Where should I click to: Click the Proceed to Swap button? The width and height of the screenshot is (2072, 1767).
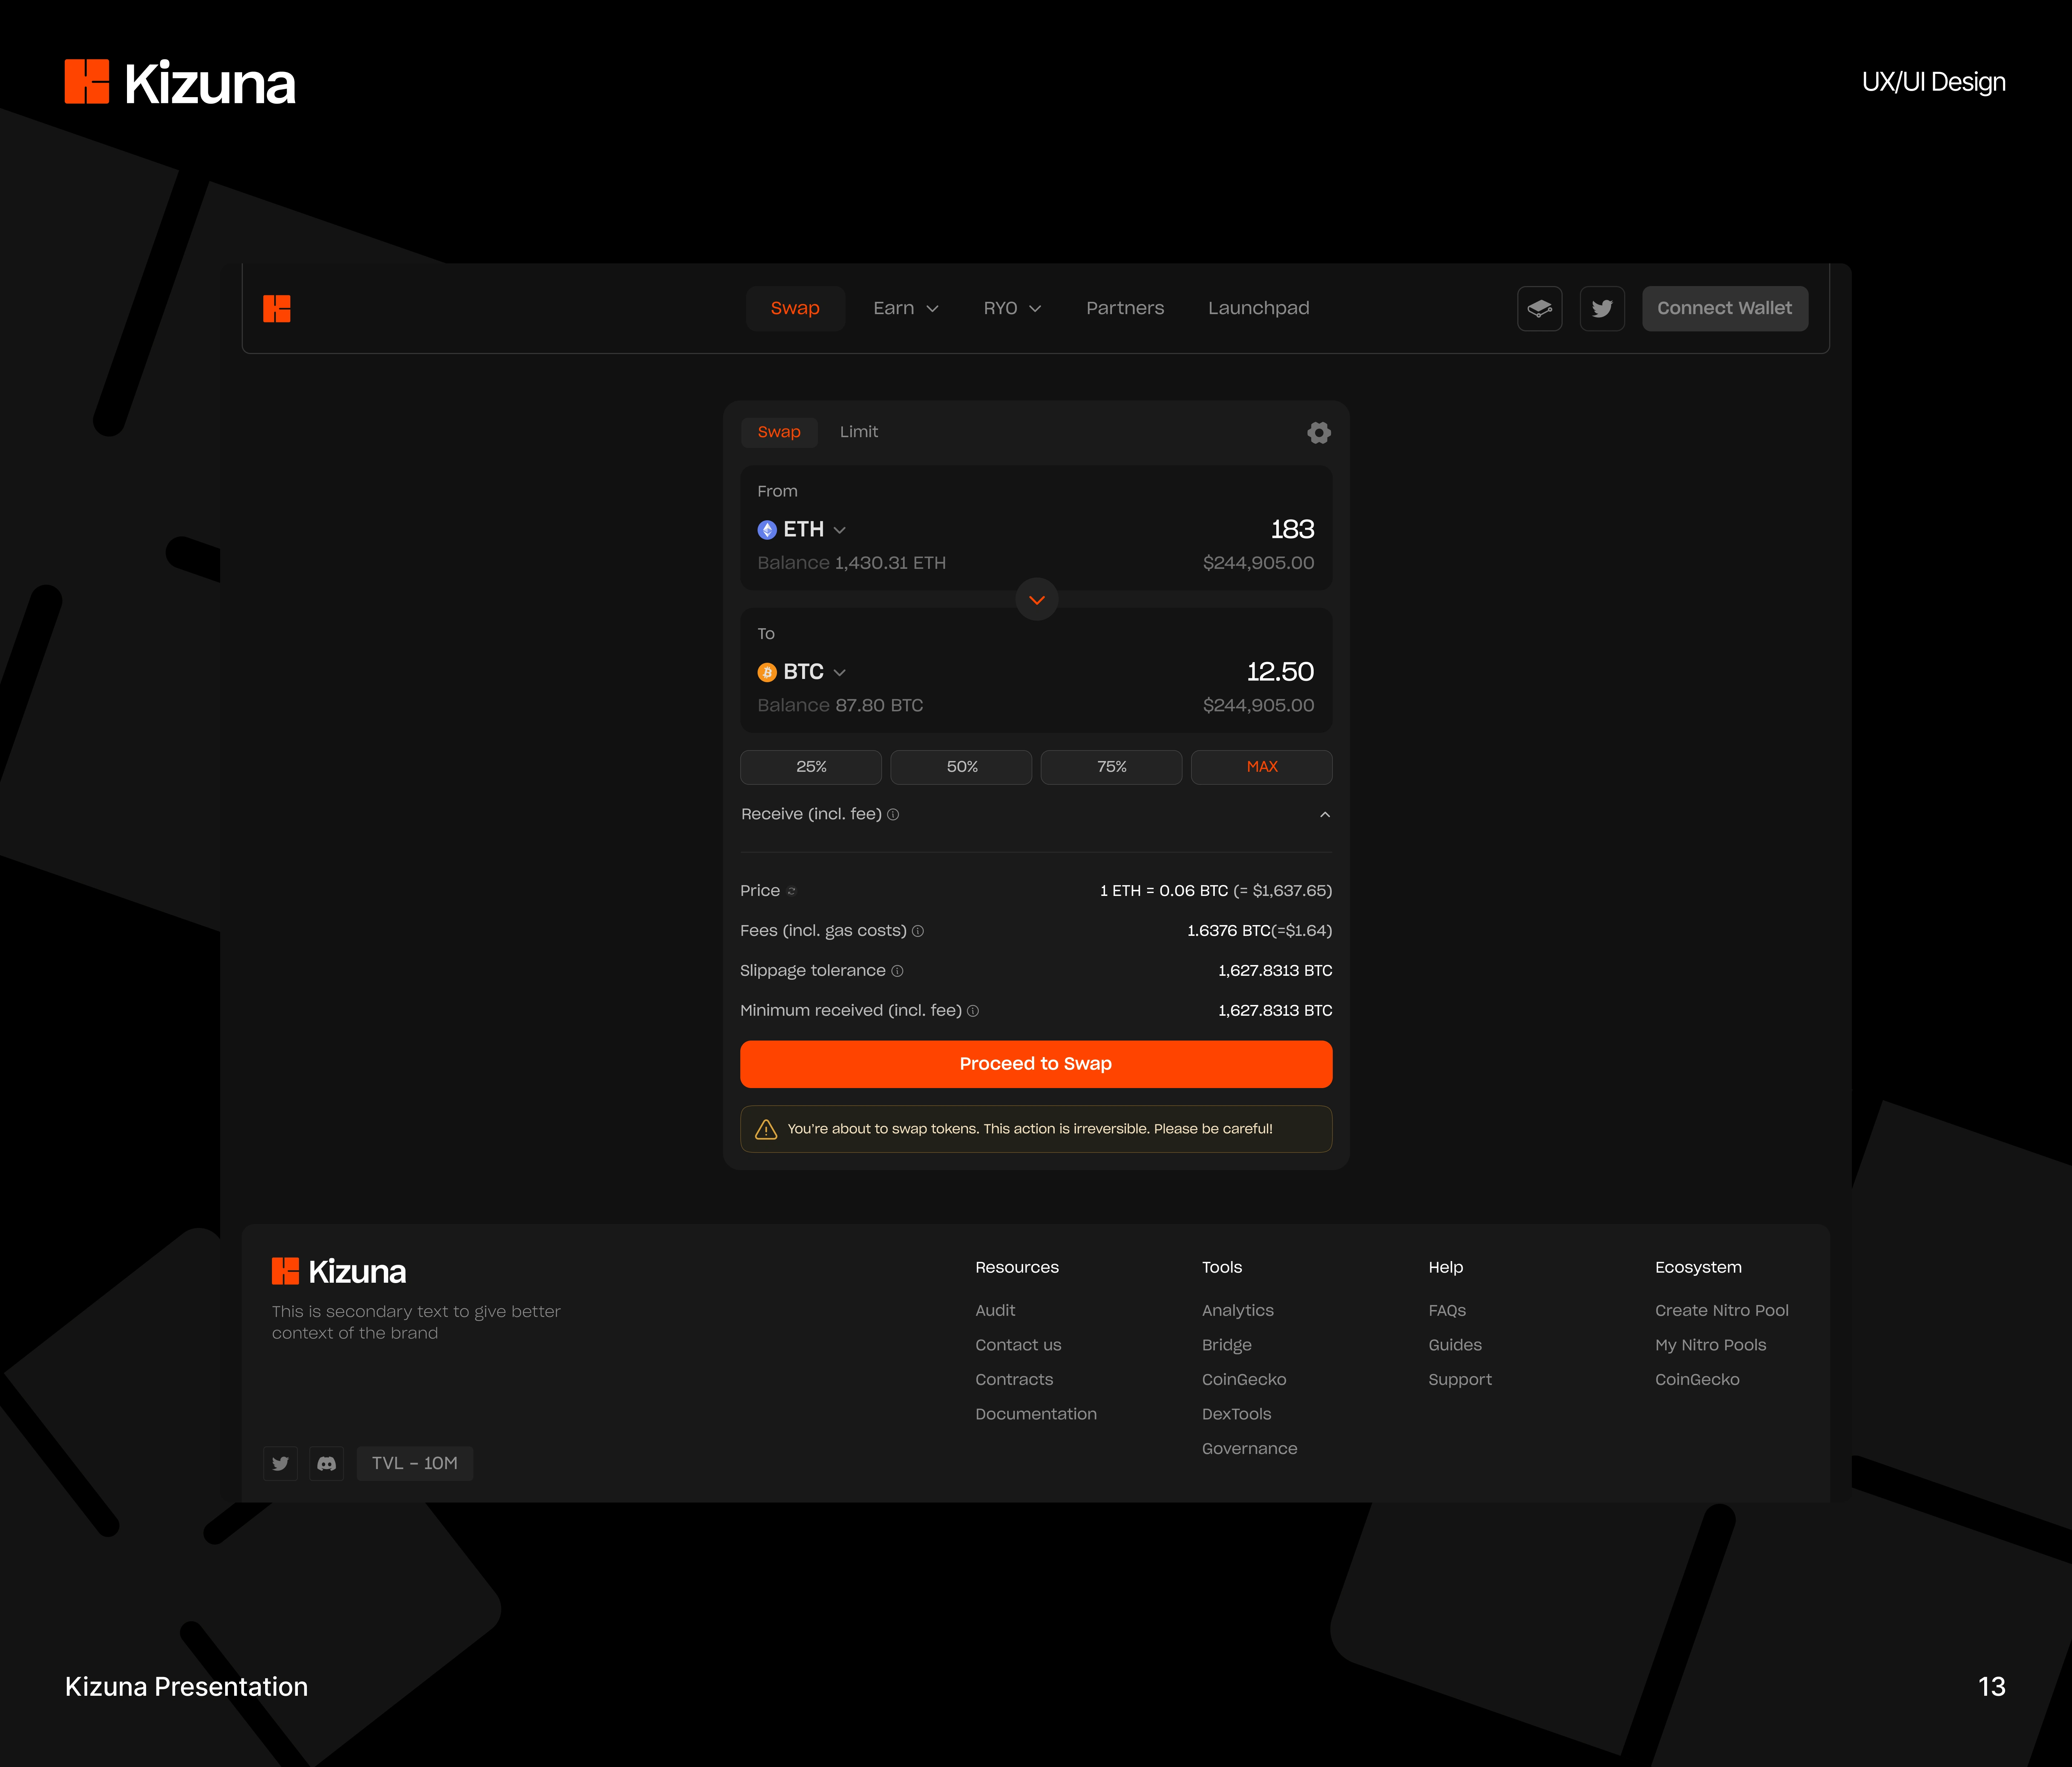coord(1036,1064)
